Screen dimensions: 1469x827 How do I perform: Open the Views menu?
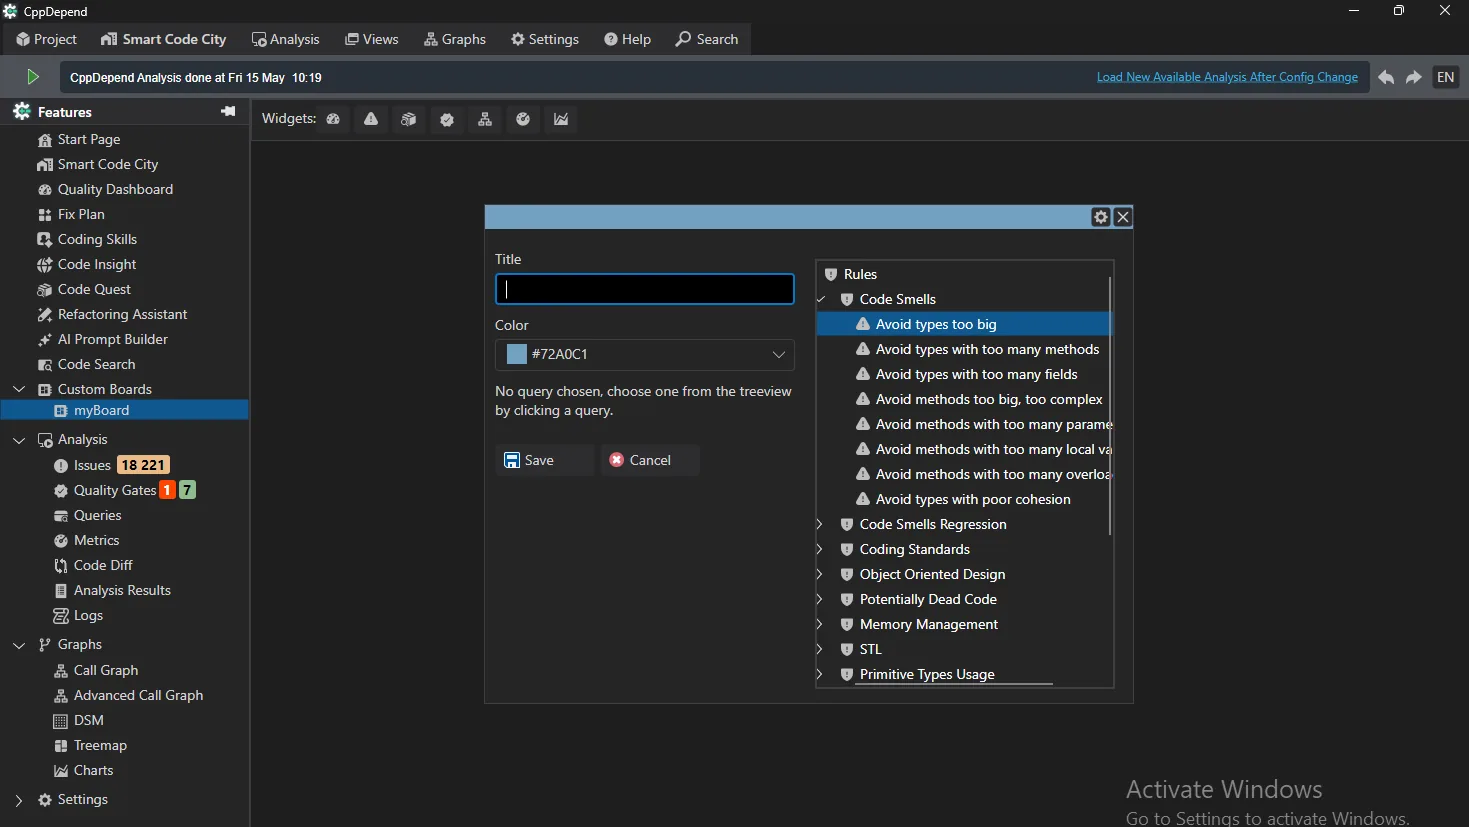pyautogui.click(x=372, y=39)
